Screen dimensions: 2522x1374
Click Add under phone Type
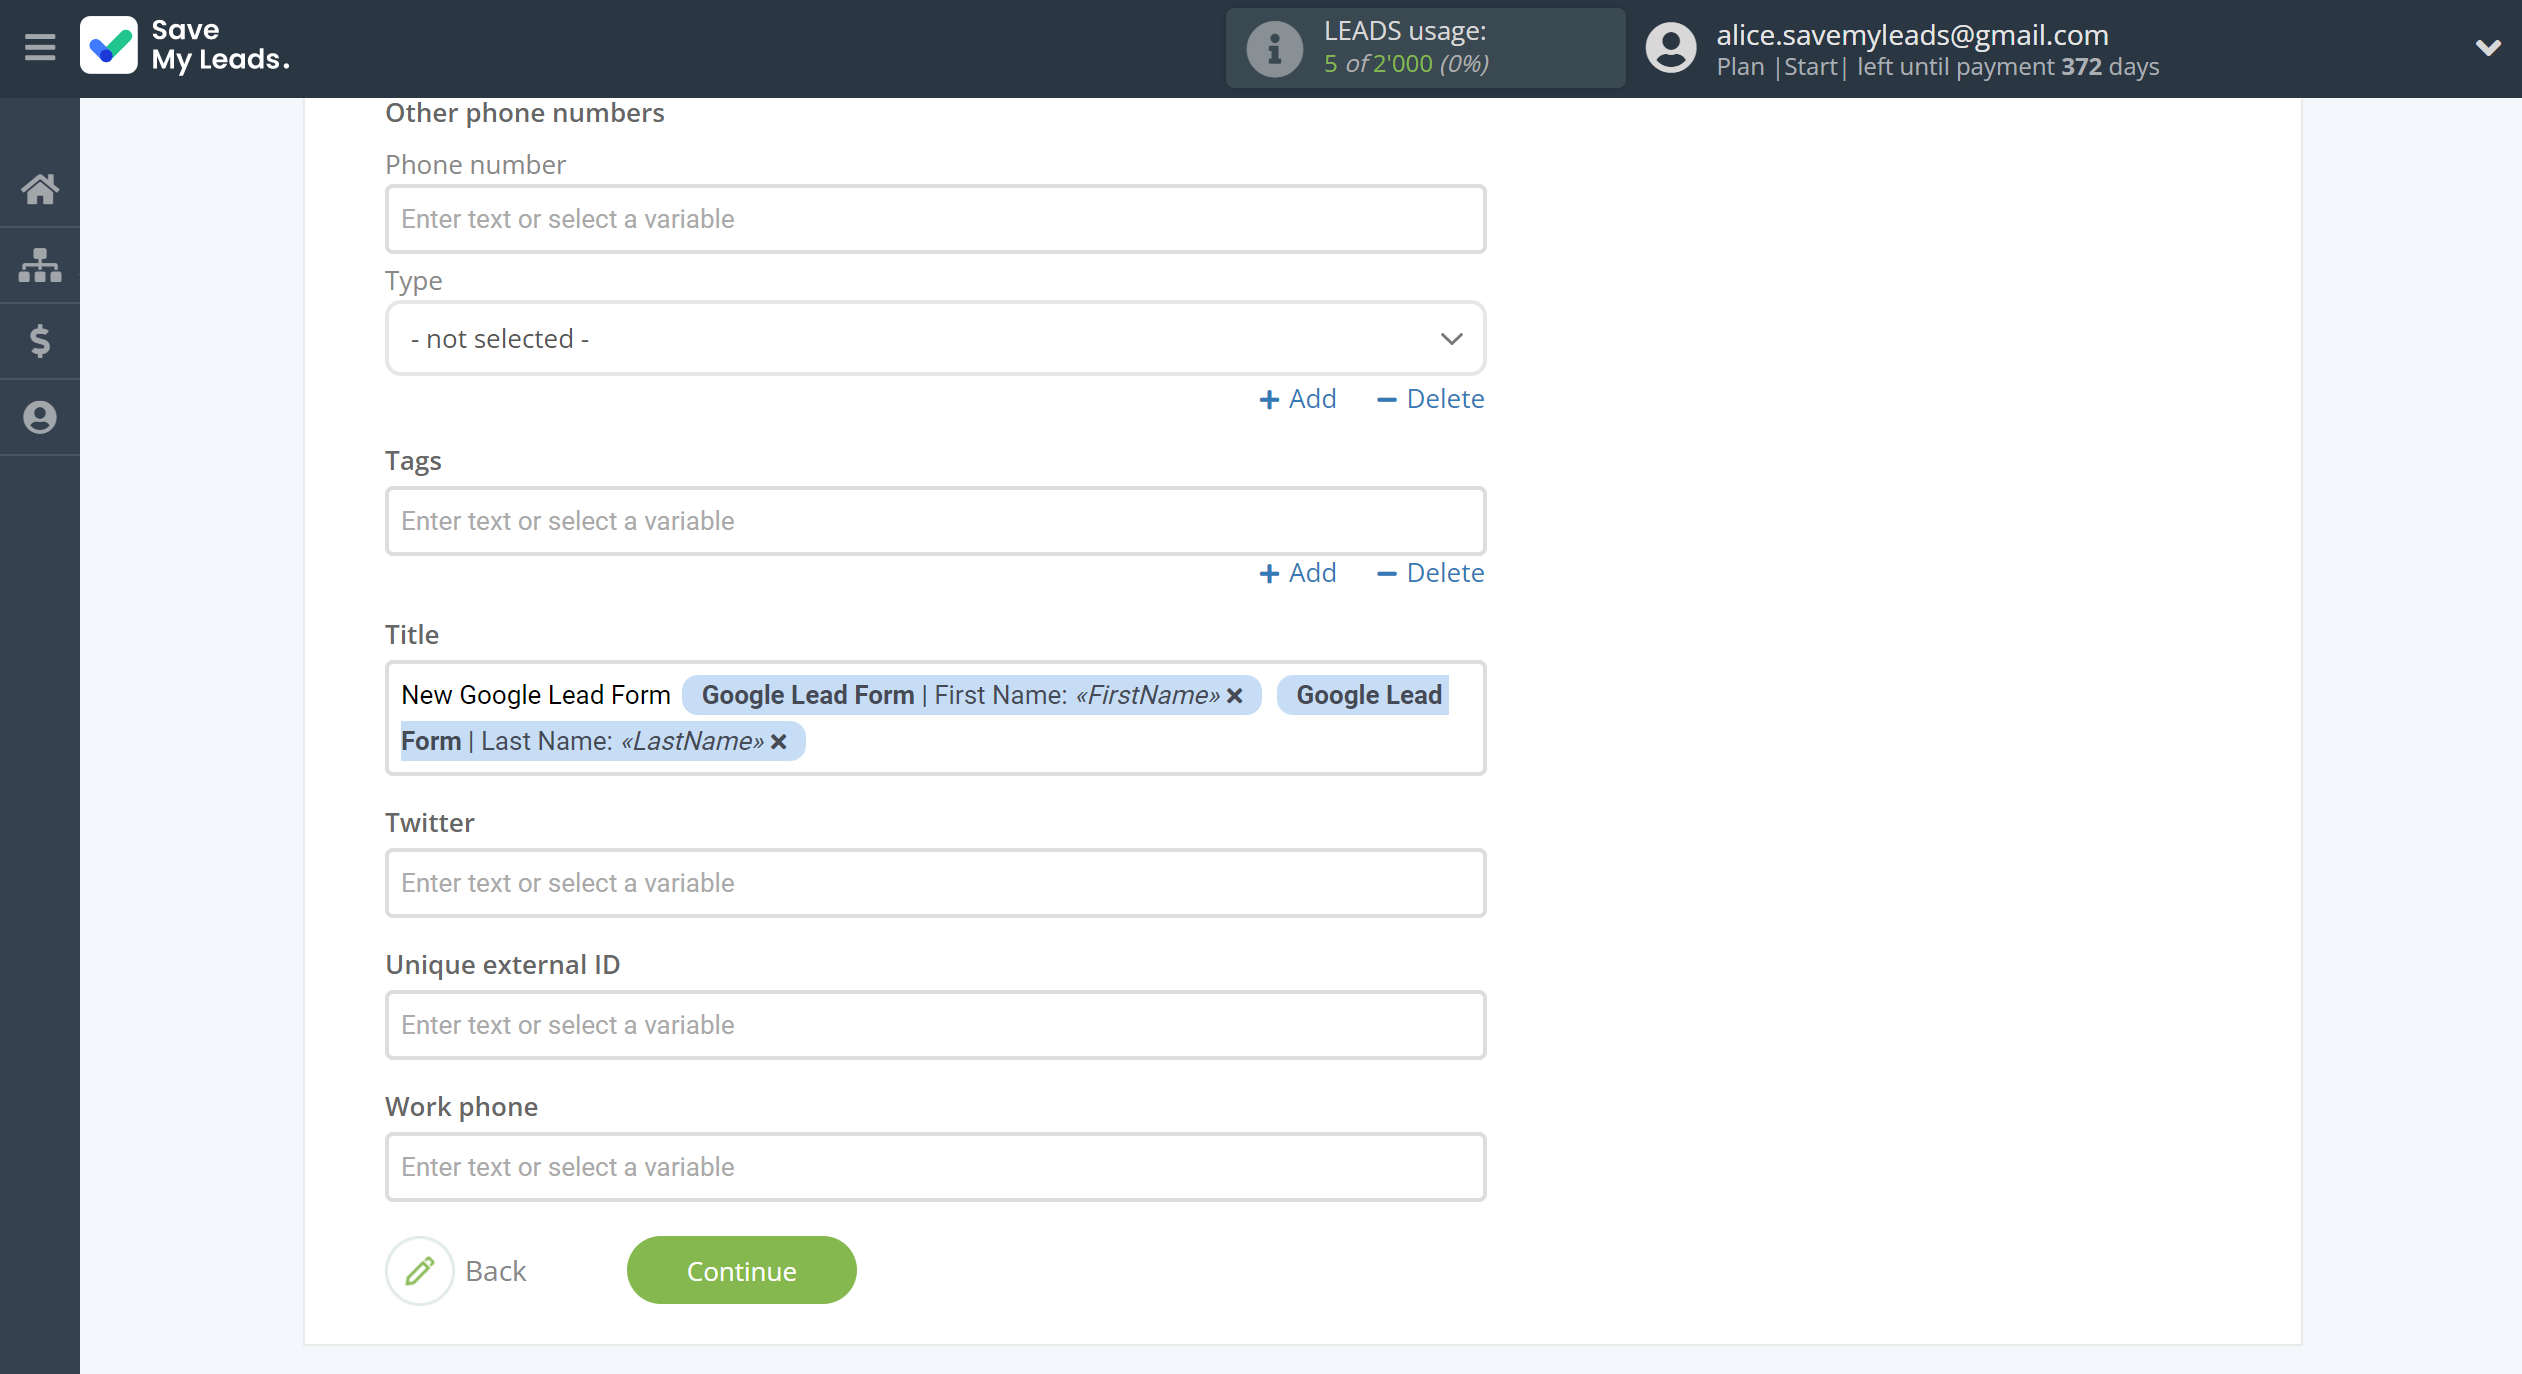[1297, 399]
